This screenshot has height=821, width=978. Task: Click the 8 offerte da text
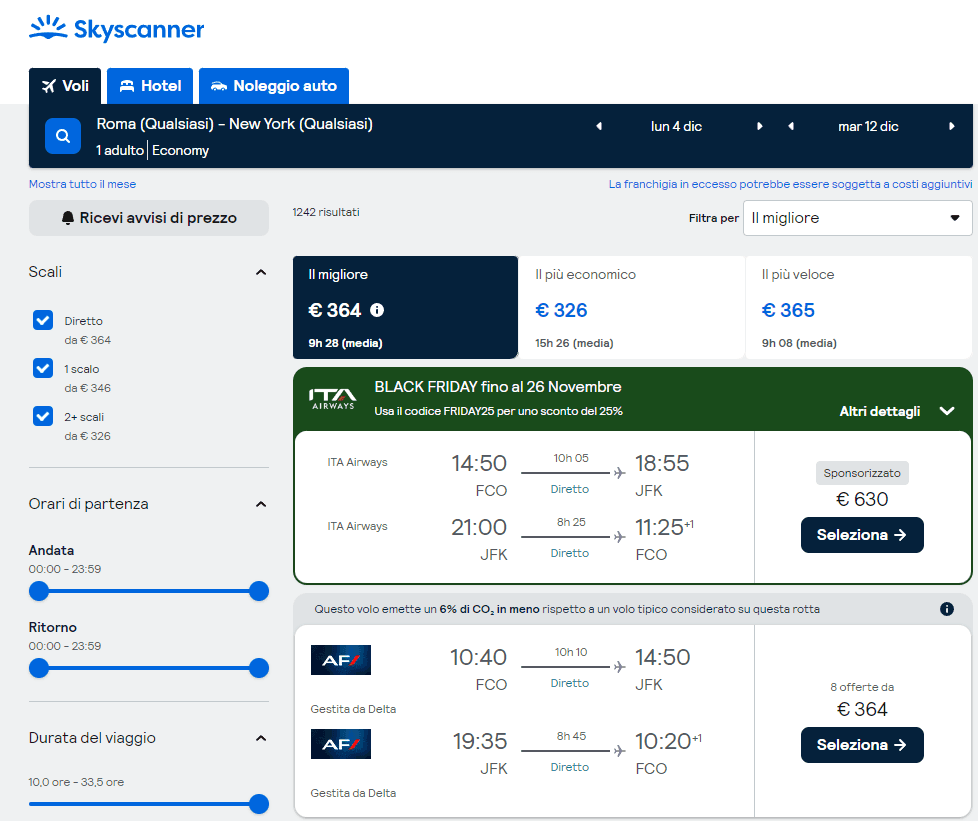pos(862,687)
